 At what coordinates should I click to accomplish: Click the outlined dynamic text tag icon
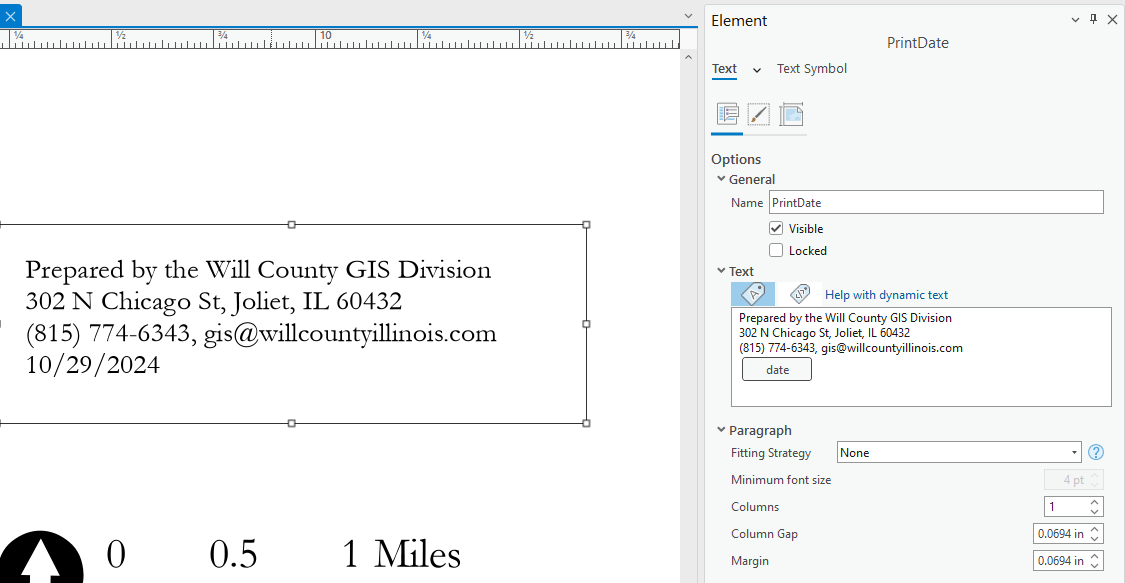[x=799, y=293]
